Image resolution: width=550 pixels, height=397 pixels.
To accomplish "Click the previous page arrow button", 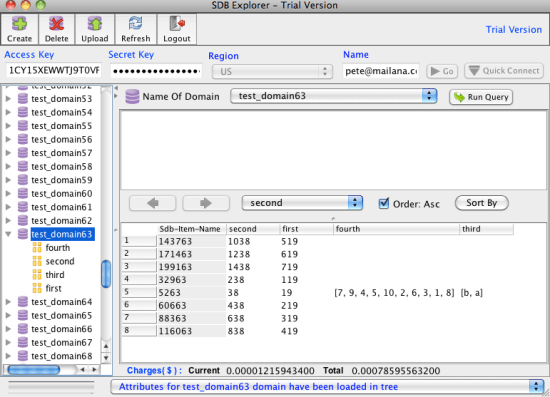I will click(153, 203).
